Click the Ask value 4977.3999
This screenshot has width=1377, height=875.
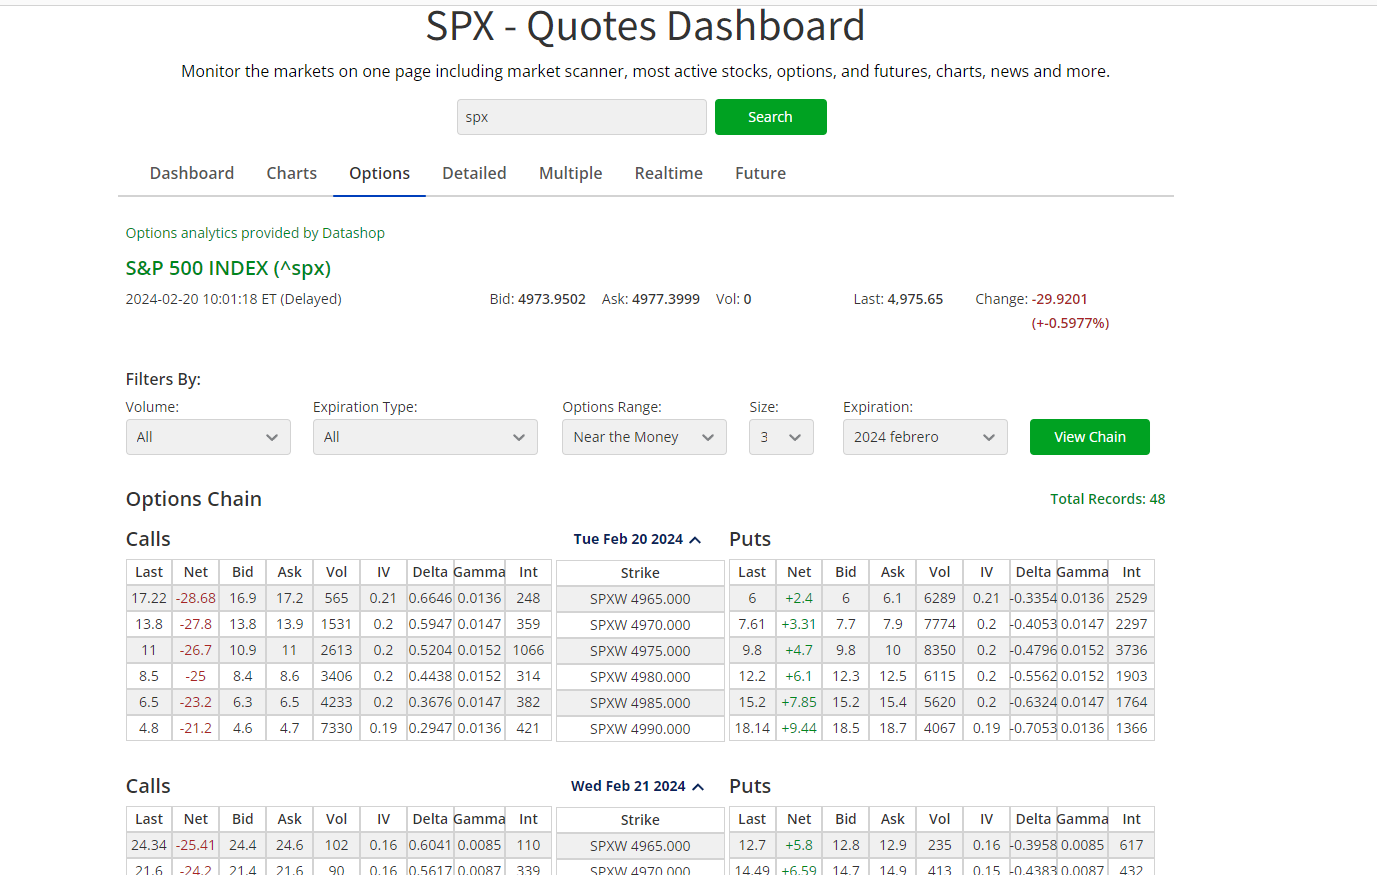tap(666, 299)
